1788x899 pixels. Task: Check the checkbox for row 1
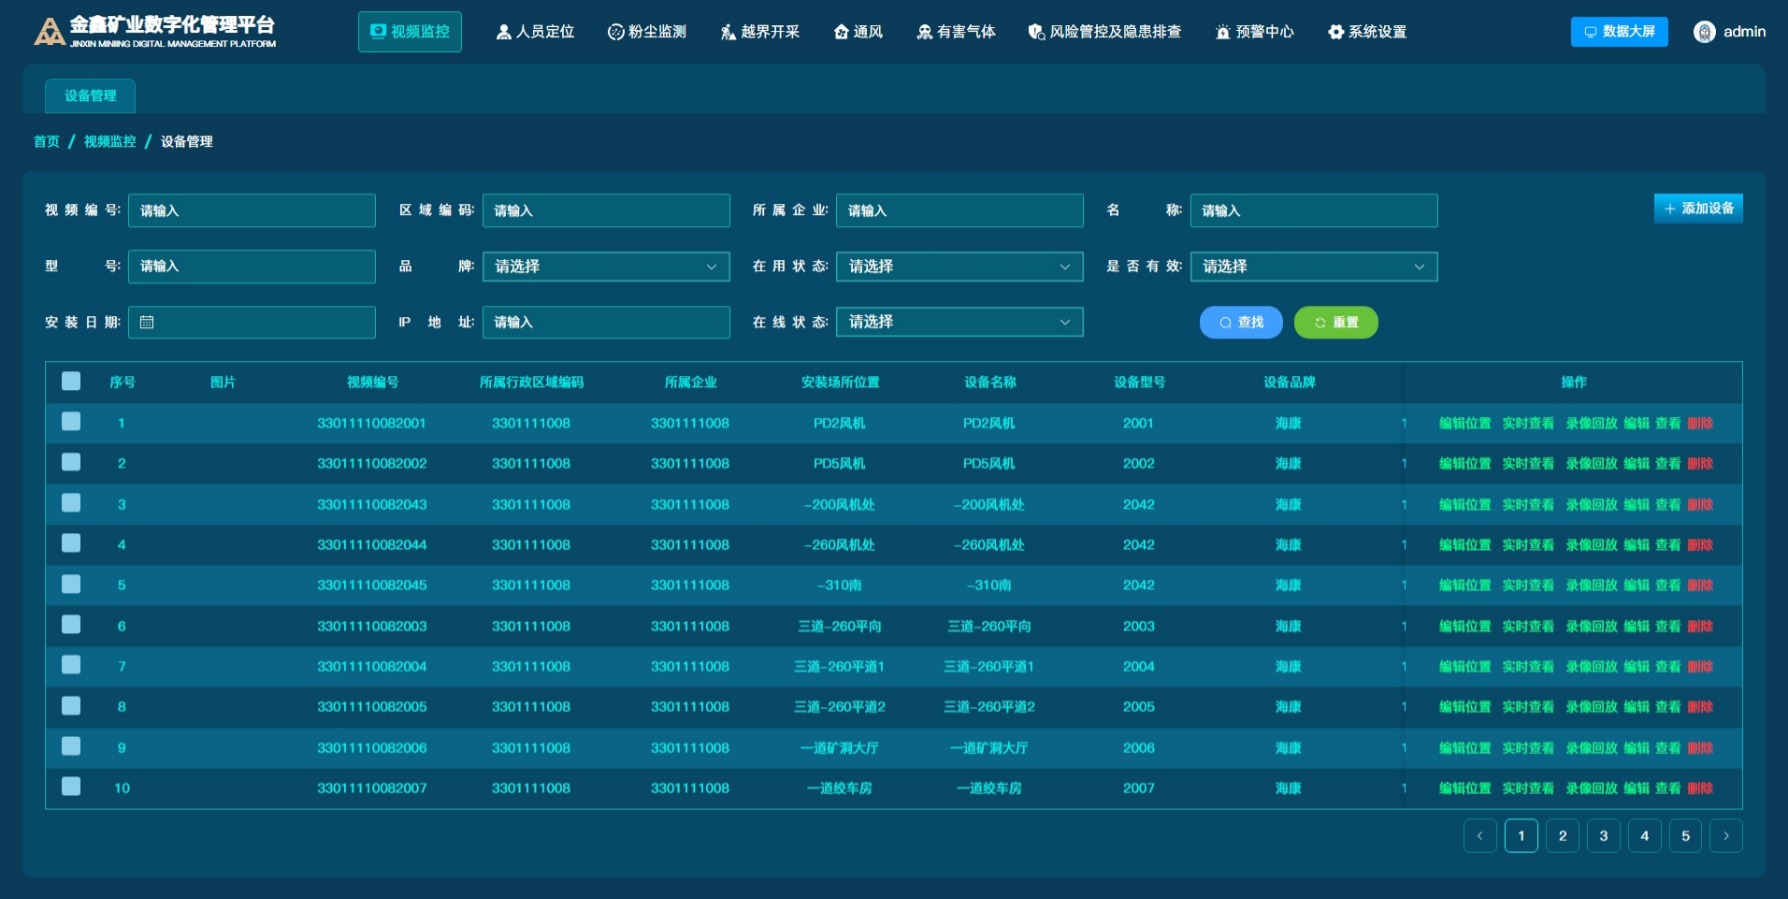coord(71,422)
